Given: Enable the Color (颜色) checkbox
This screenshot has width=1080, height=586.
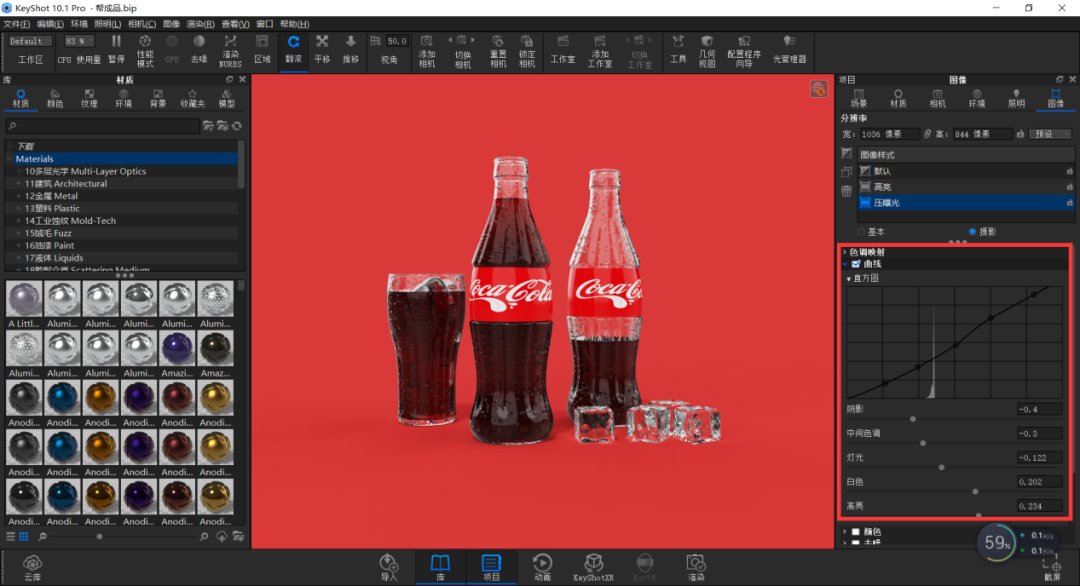Looking at the screenshot, I should [x=856, y=532].
